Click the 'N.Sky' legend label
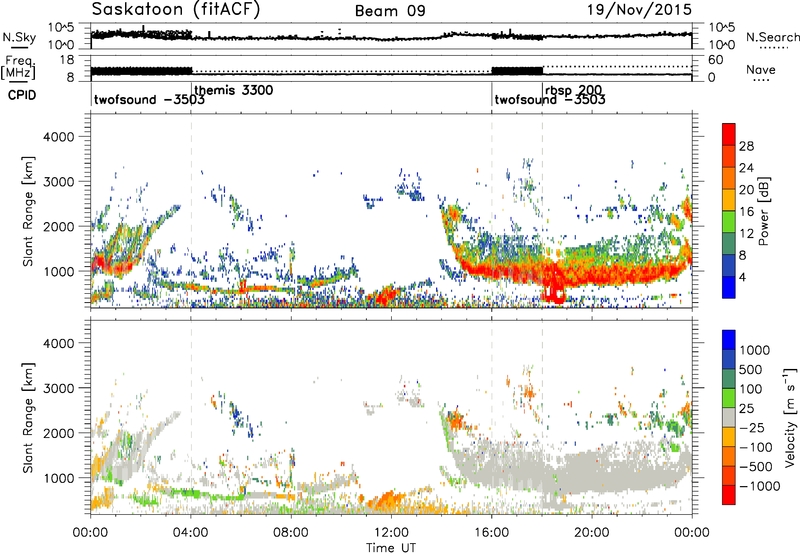800x554 pixels. [x=19, y=37]
